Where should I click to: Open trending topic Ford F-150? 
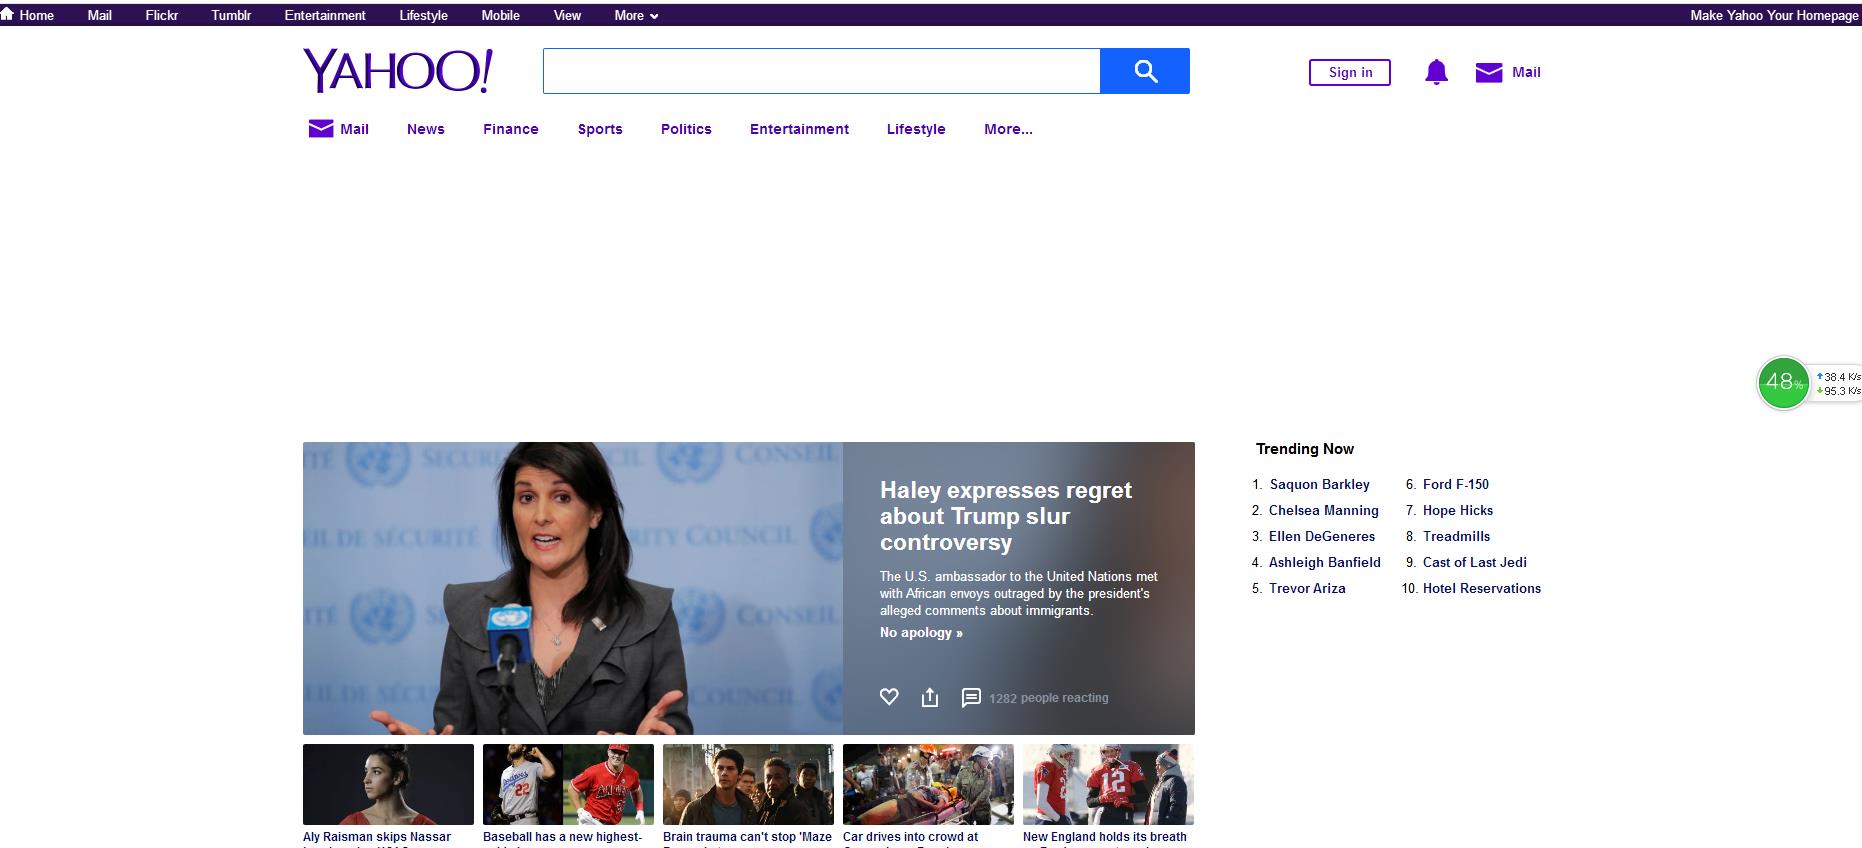[1456, 484]
